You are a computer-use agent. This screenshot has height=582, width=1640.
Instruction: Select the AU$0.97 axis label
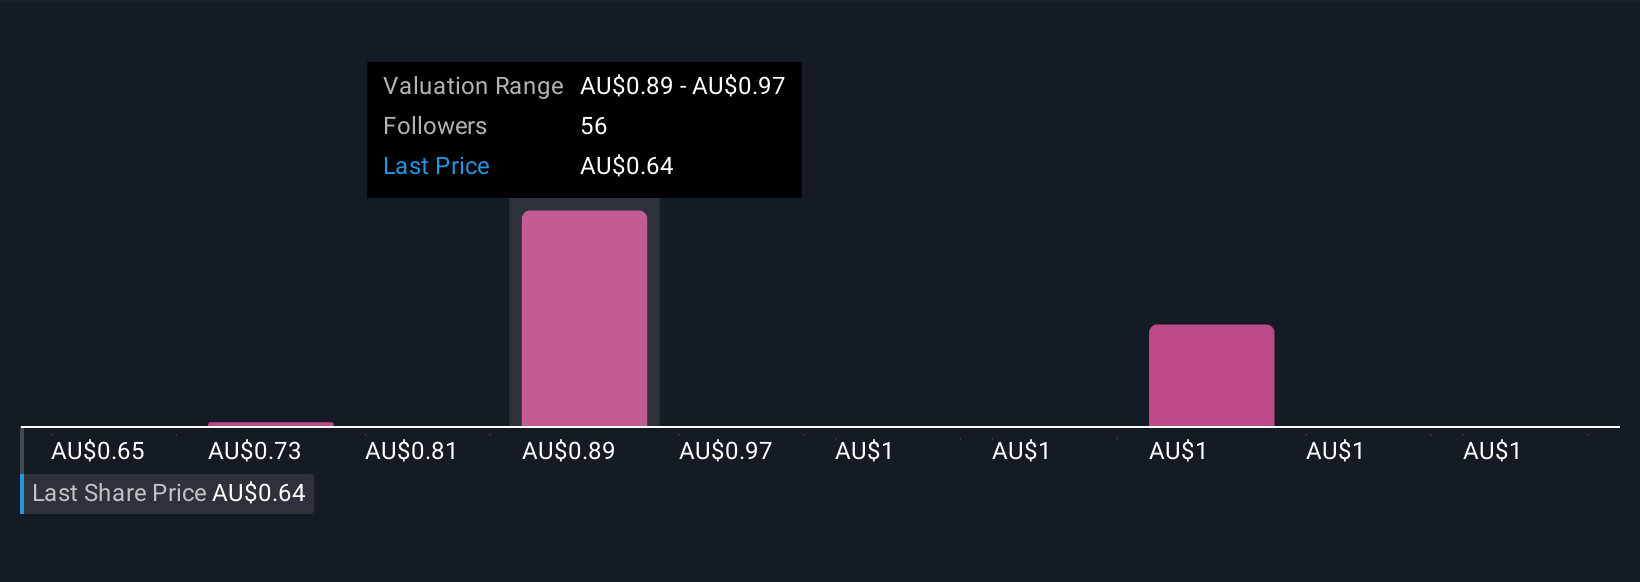(x=726, y=451)
